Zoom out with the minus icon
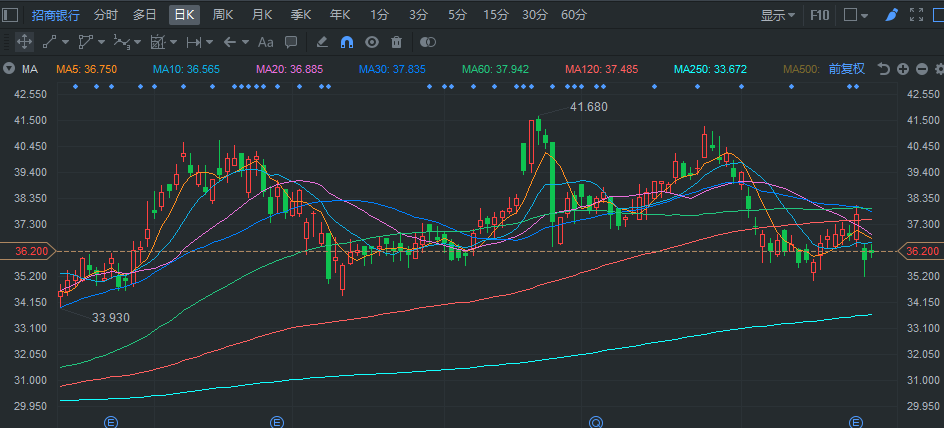The image size is (944, 428). click(922, 69)
